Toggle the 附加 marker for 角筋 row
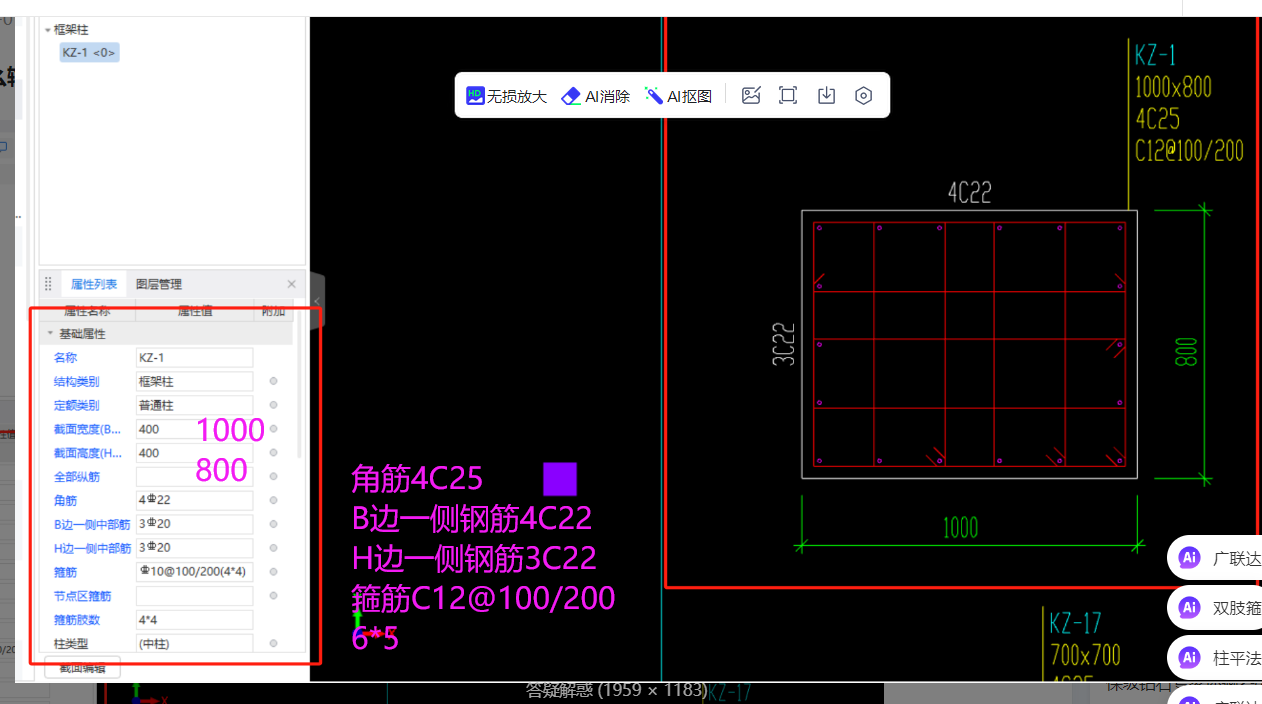 [273, 500]
